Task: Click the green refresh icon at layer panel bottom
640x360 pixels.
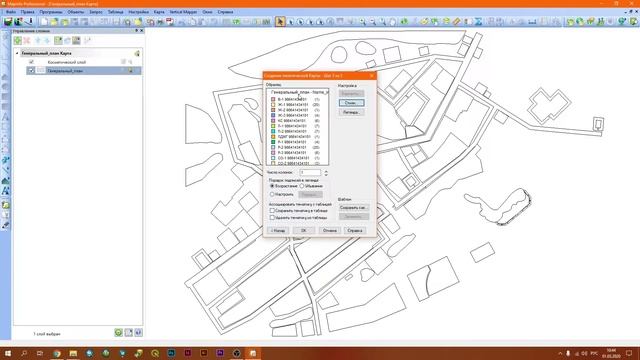Action: pos(118,333)
